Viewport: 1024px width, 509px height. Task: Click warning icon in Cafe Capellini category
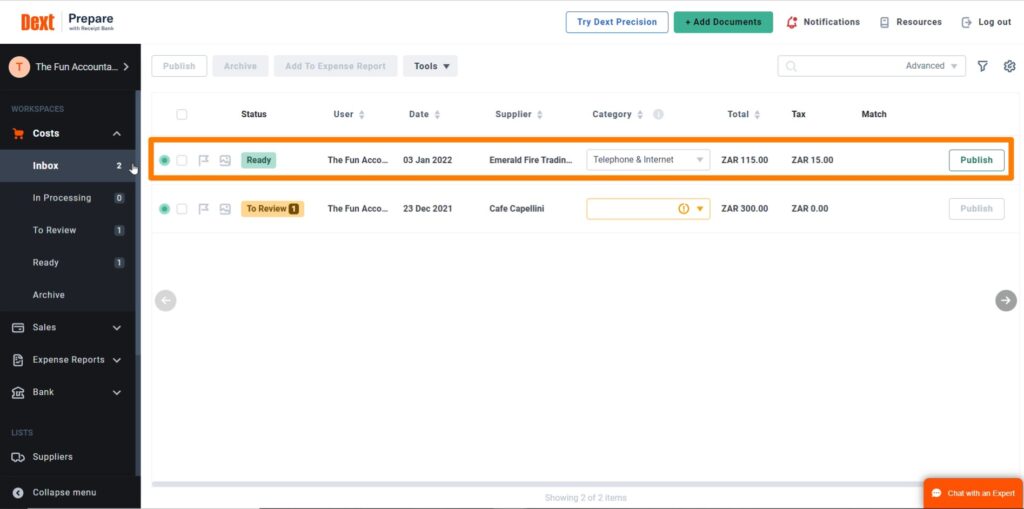684,209
